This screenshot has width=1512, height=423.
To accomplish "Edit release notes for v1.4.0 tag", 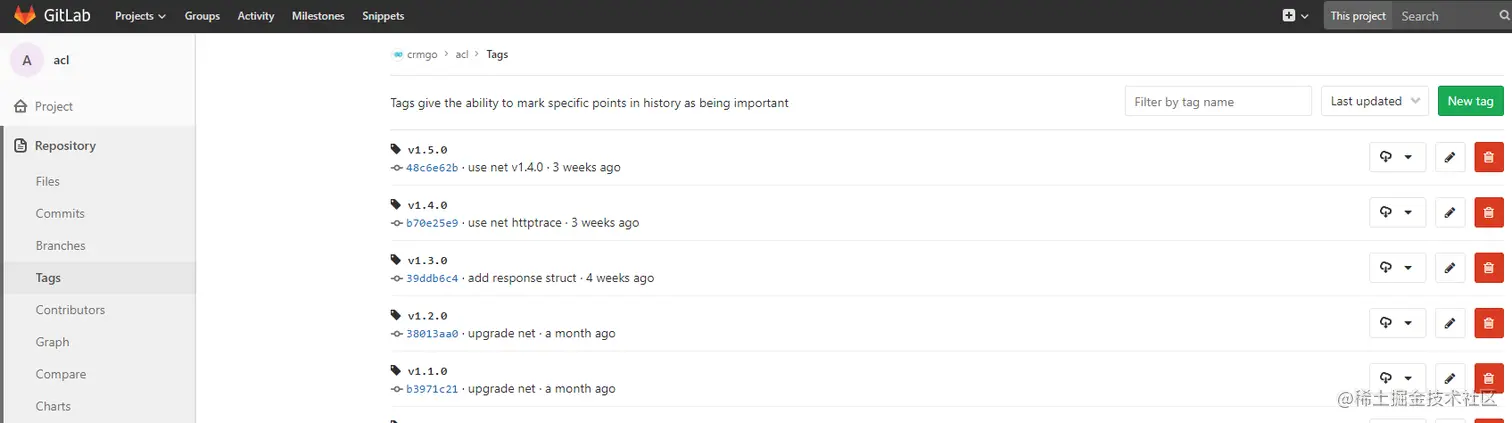I will coord(1449,212).
